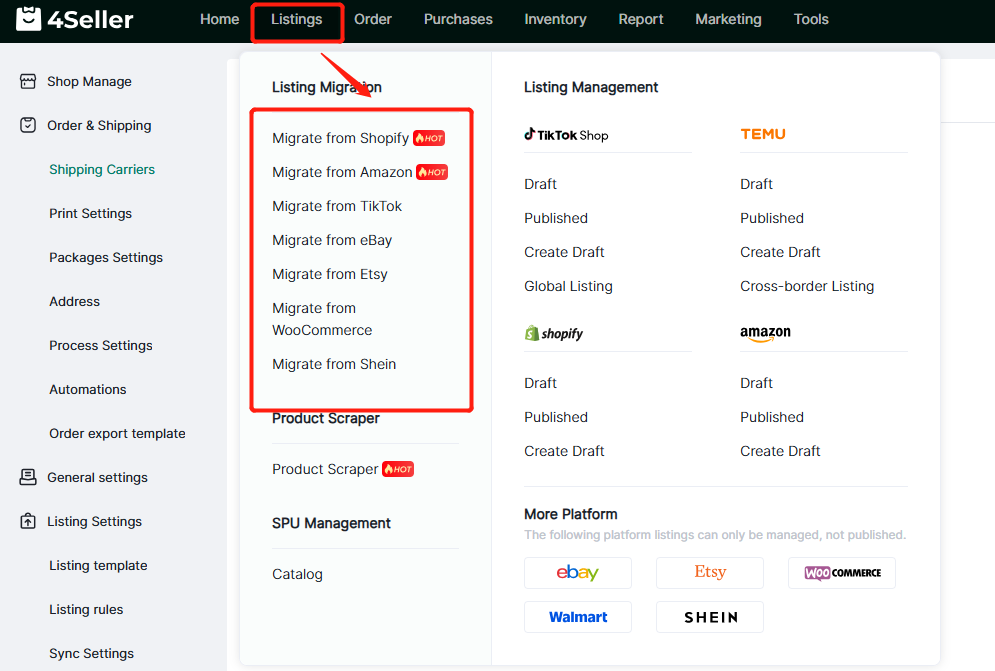
Task: Open the Walmart platform card
Action: (x=577, y=617)
